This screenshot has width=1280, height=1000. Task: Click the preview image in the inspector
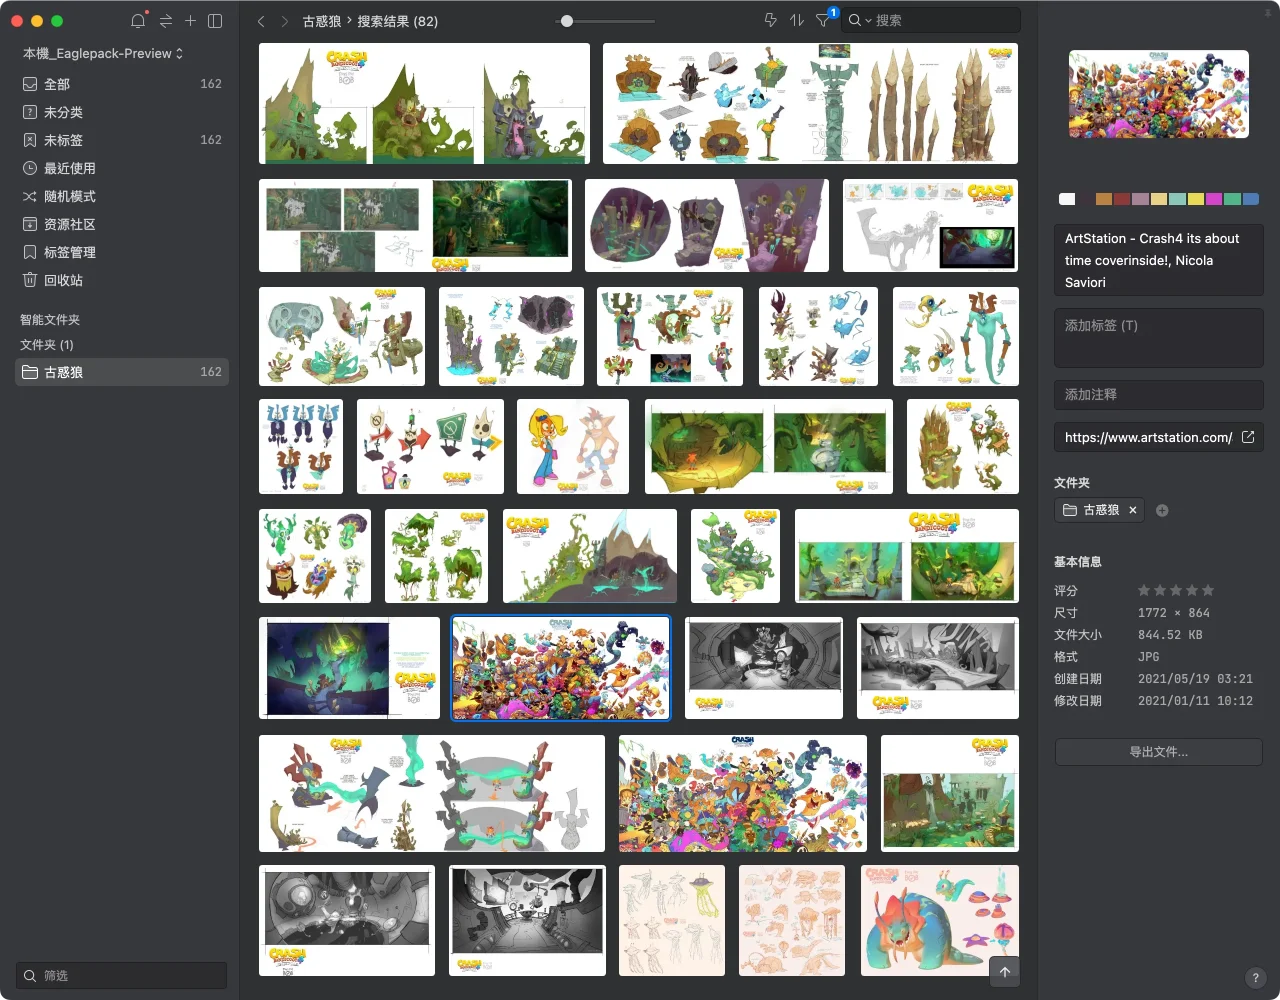(x=1159, y=94)
